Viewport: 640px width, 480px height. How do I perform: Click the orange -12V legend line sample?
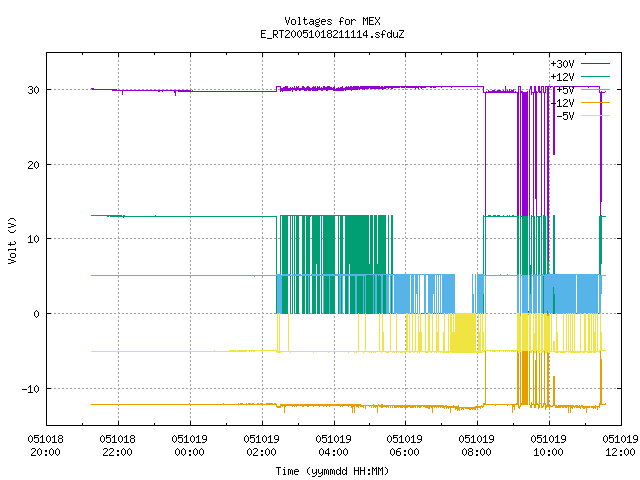[596, 102]
